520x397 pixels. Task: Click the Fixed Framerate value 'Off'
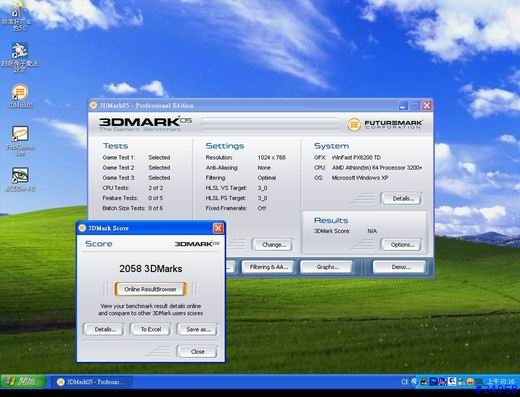tap(262, 208)
